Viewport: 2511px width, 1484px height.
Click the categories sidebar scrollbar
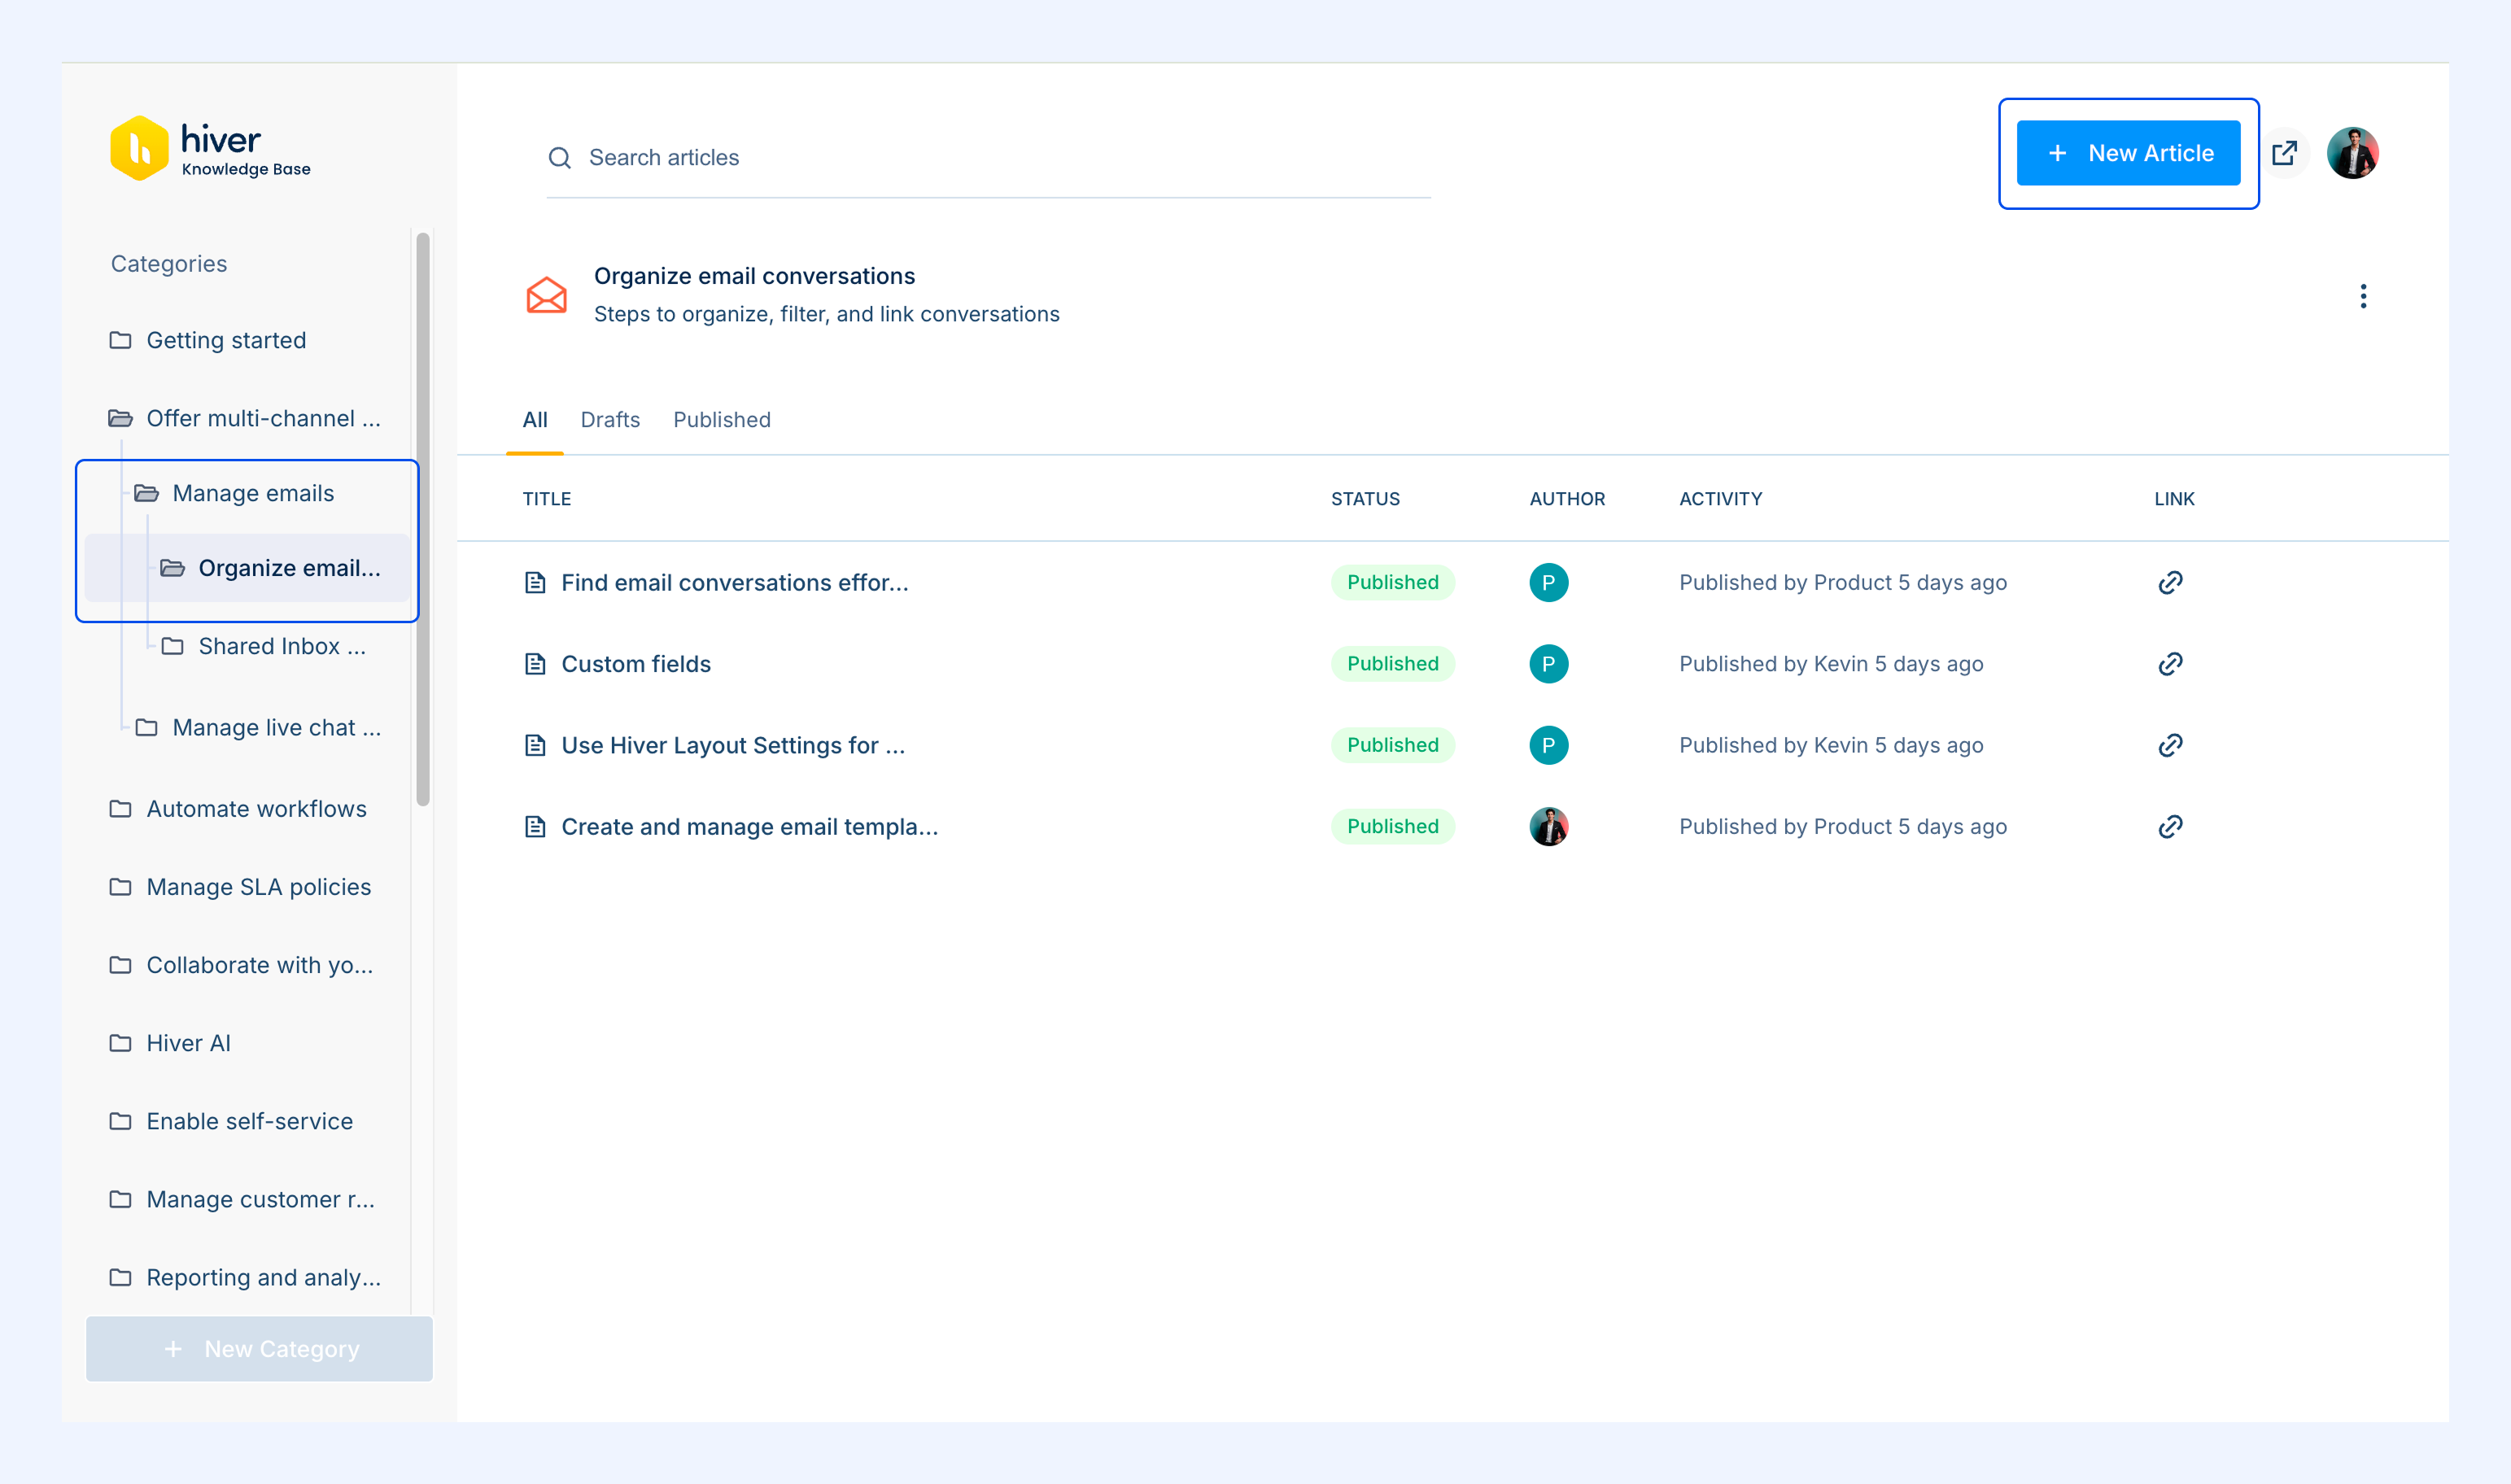coord(423,519)
